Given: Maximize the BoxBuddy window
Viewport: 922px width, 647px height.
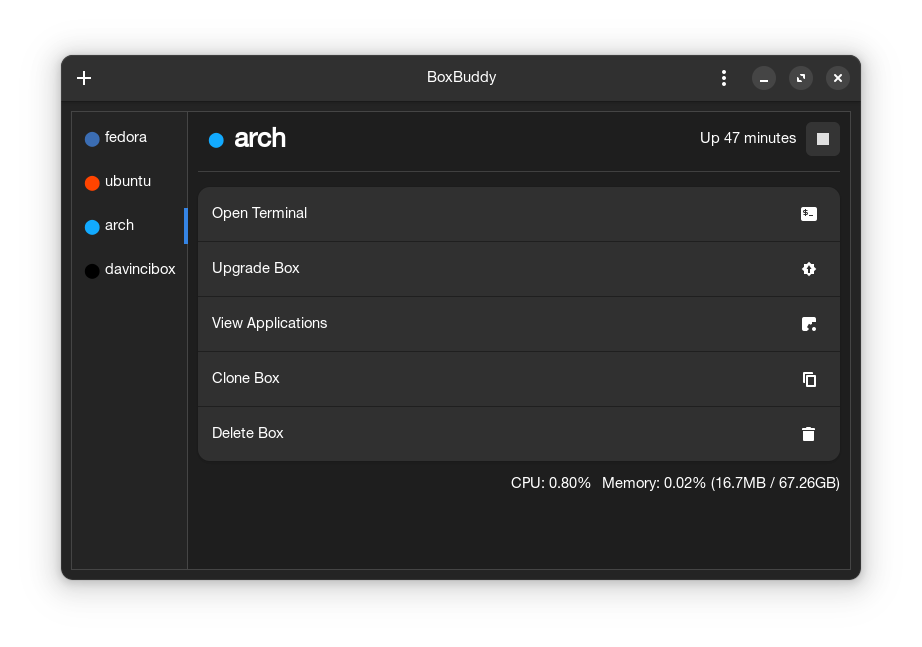Looking at the screenshot, I should (x=801, y=78).
